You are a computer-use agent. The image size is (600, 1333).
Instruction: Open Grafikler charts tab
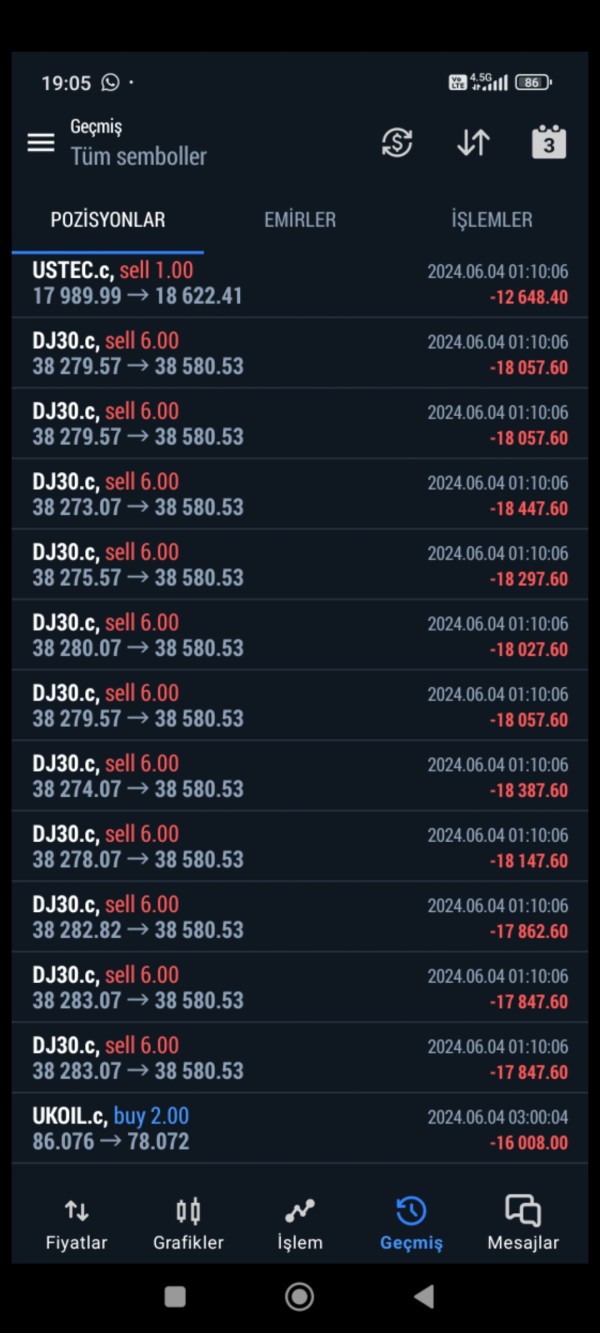(x=188, y=1224)
